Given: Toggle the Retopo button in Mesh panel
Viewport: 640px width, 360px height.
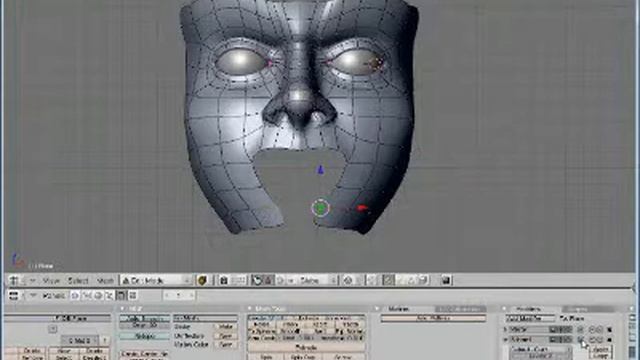Looking at the screenshot, I should [144, 336].
